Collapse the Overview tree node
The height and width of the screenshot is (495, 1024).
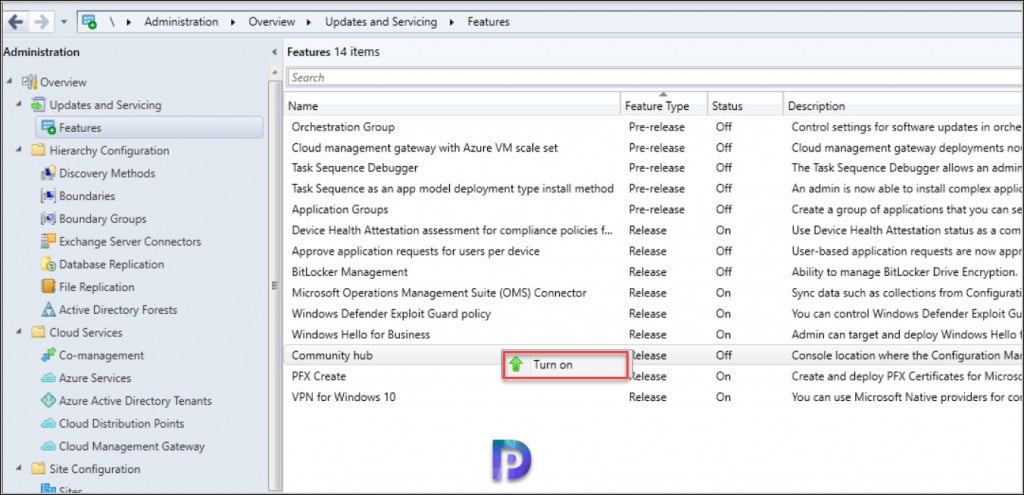point(10,82)
